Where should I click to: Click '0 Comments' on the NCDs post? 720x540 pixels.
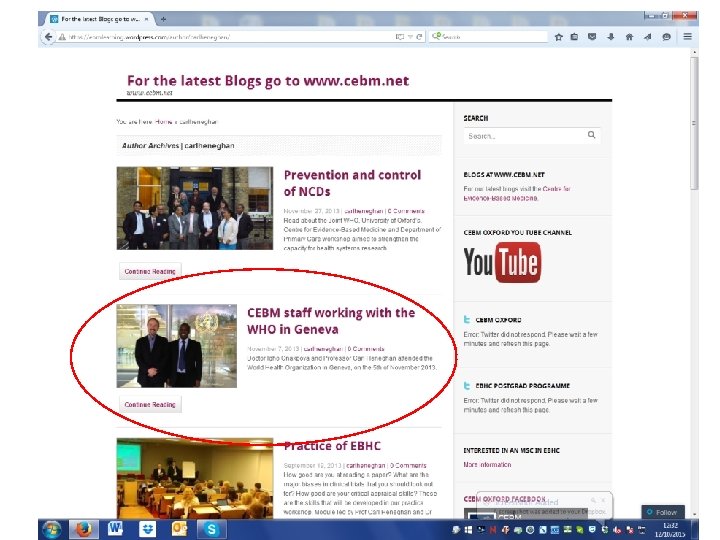coord(406,211)
